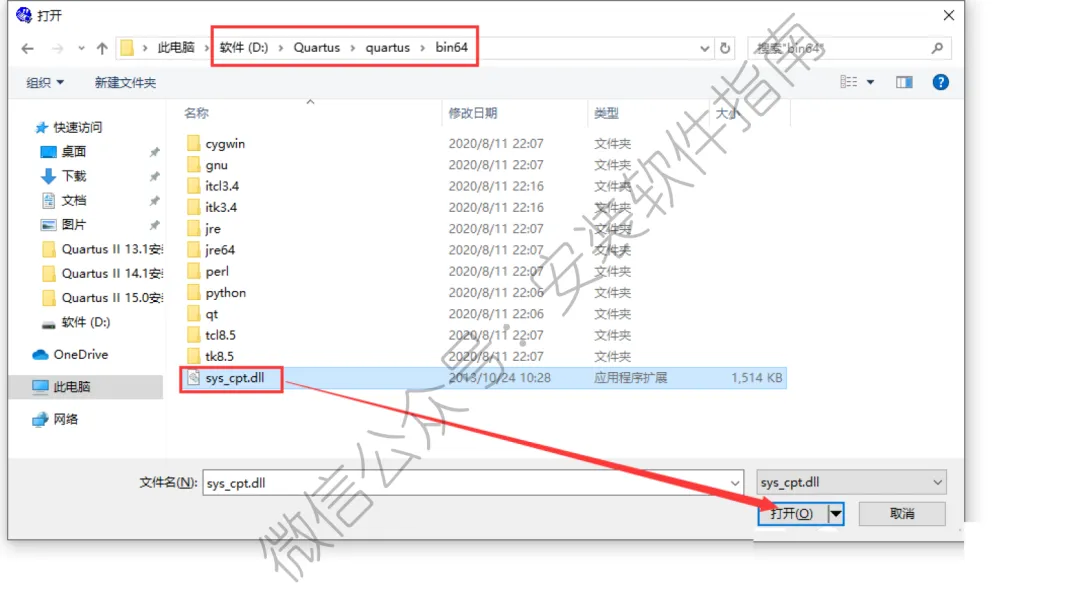This screenshot has width=1080, height=593.
Task: Select the jre folder icon
Action: point(194,229)
